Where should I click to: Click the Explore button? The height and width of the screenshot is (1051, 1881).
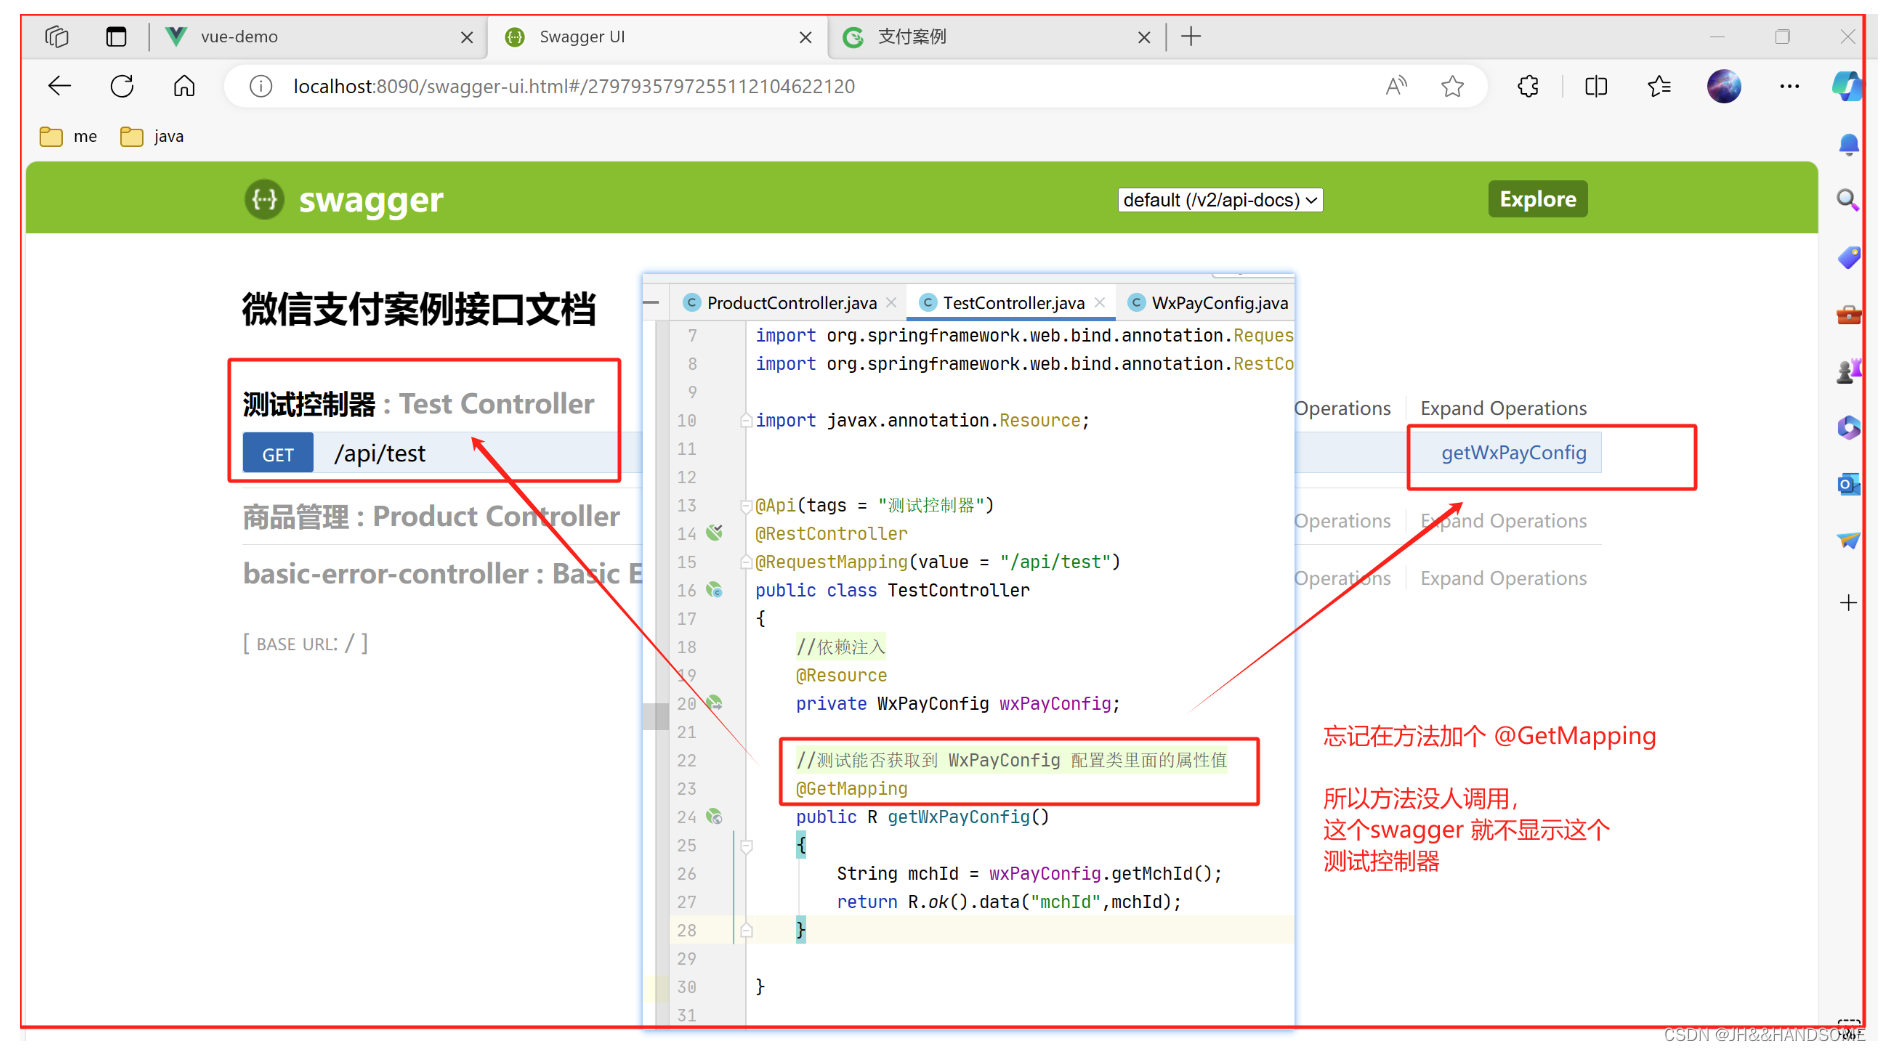[x=1537, y=199]
